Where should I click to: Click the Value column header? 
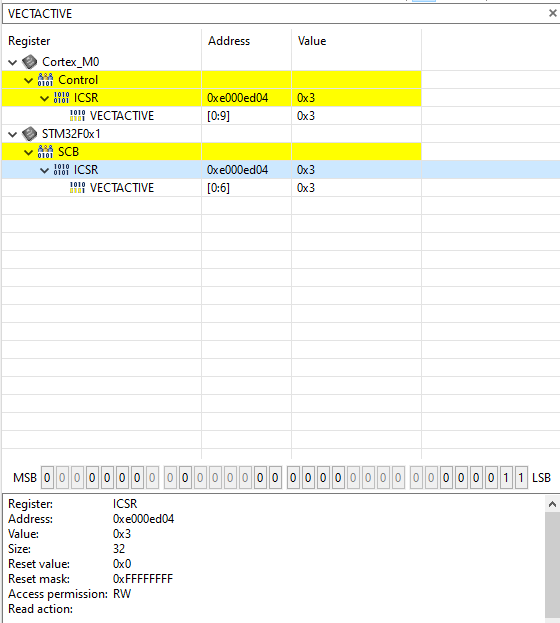pyautogui.click(x=312, y=41)
